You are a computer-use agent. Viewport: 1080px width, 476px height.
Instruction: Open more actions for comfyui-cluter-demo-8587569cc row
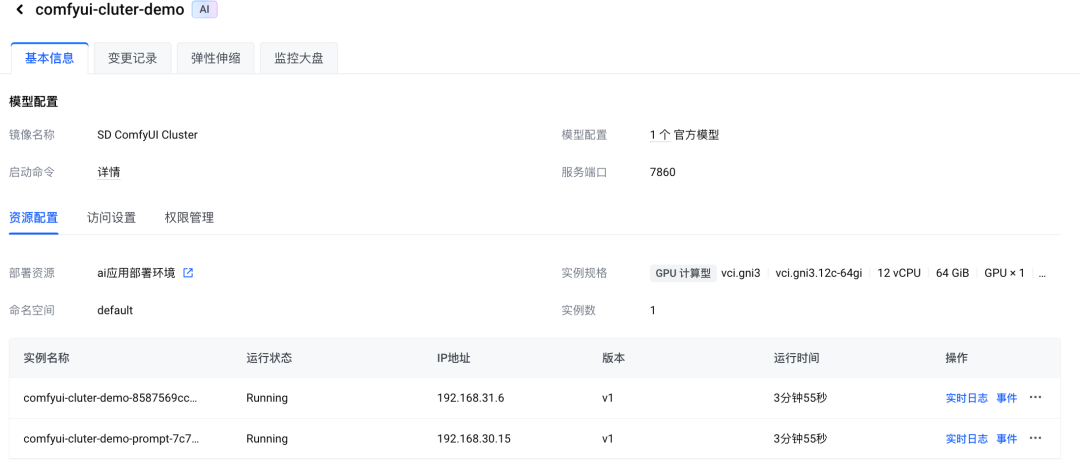pyautogui.click(x=1035, y=397)
